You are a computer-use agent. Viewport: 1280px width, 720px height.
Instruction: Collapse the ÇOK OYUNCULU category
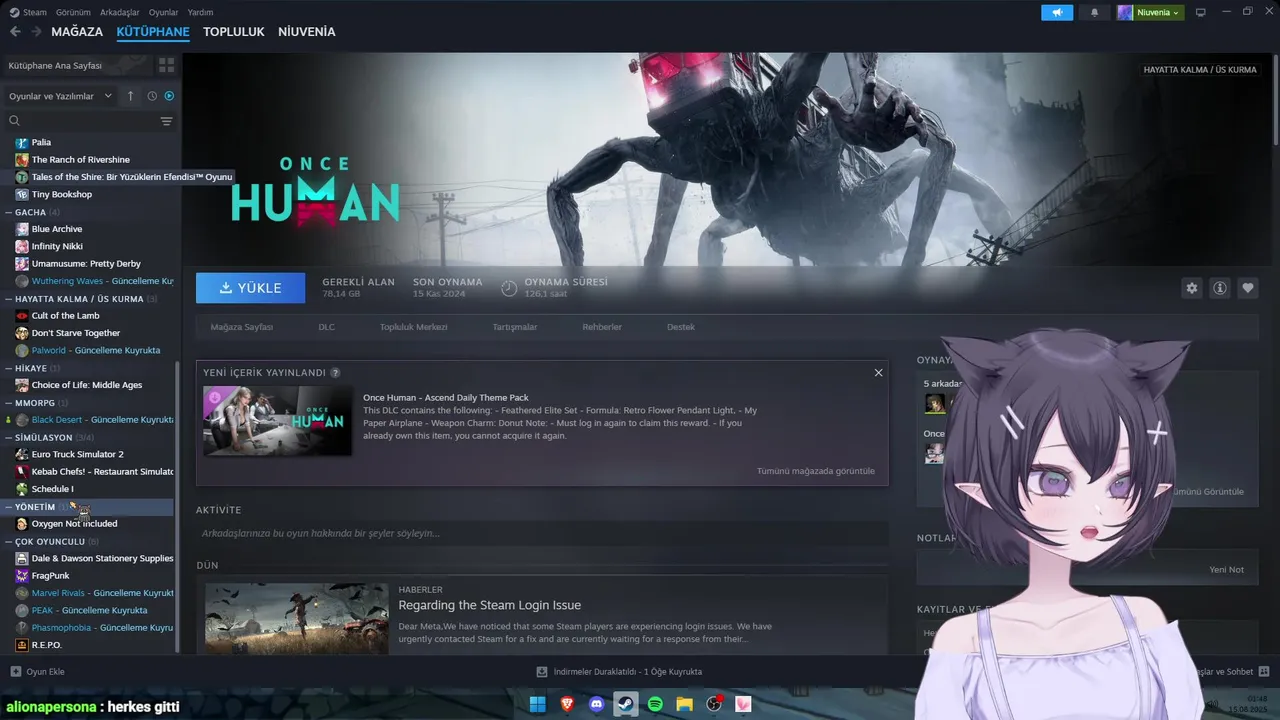tap(9, 542)
